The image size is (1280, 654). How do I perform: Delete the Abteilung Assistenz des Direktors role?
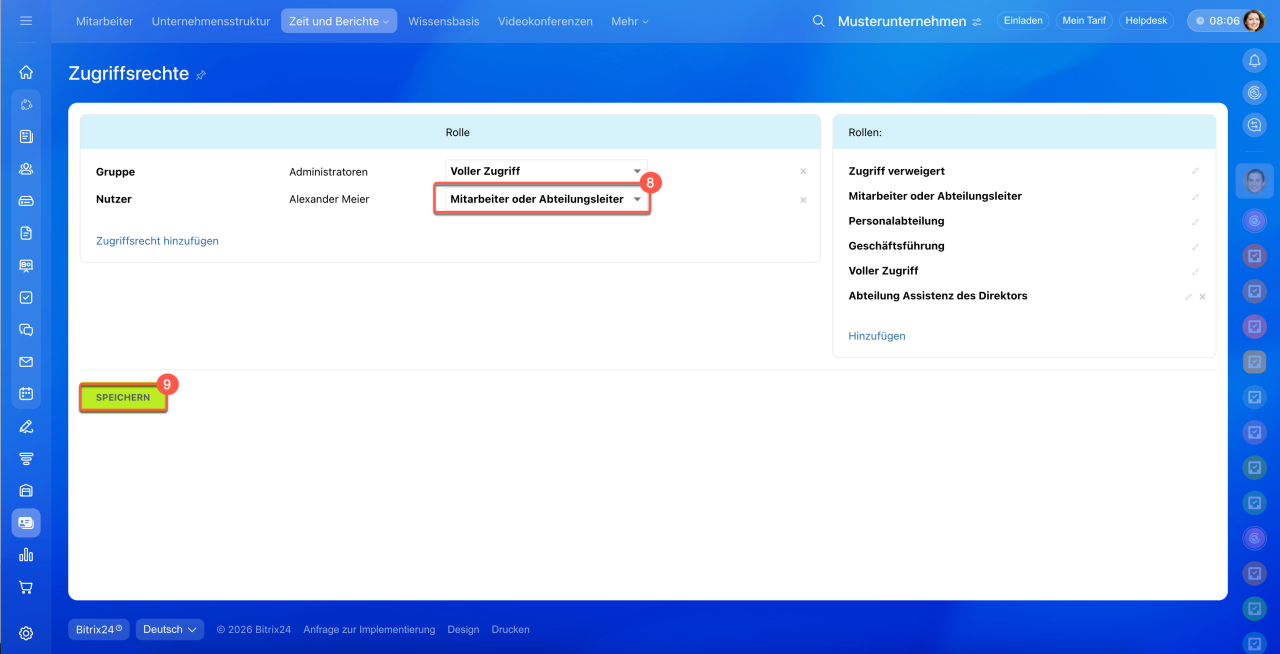[x=1202, y=297]
